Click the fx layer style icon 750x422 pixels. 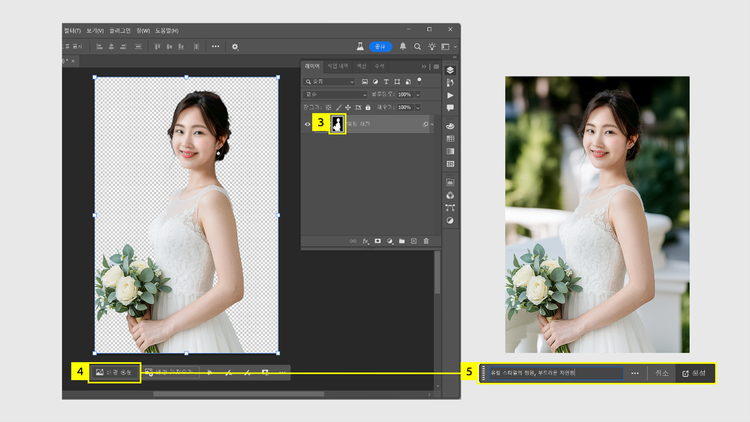click(x=366, y=241)
